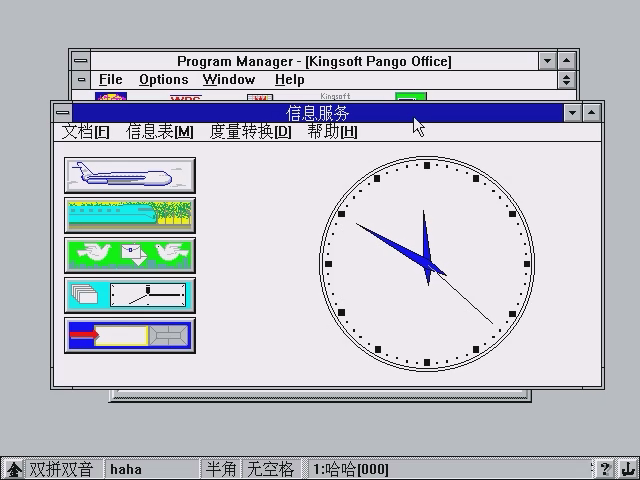Open Kingsoft Pango Office group control menu
The width and height of the screenshot is (640, 480).
pos(81,80)
